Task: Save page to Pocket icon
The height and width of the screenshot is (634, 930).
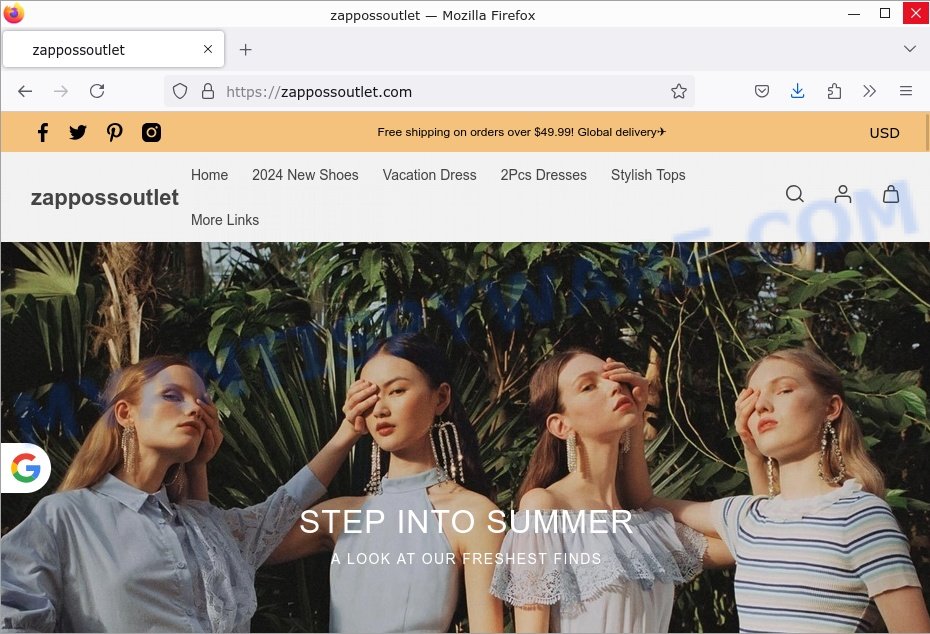Action: tap(762, 91)
